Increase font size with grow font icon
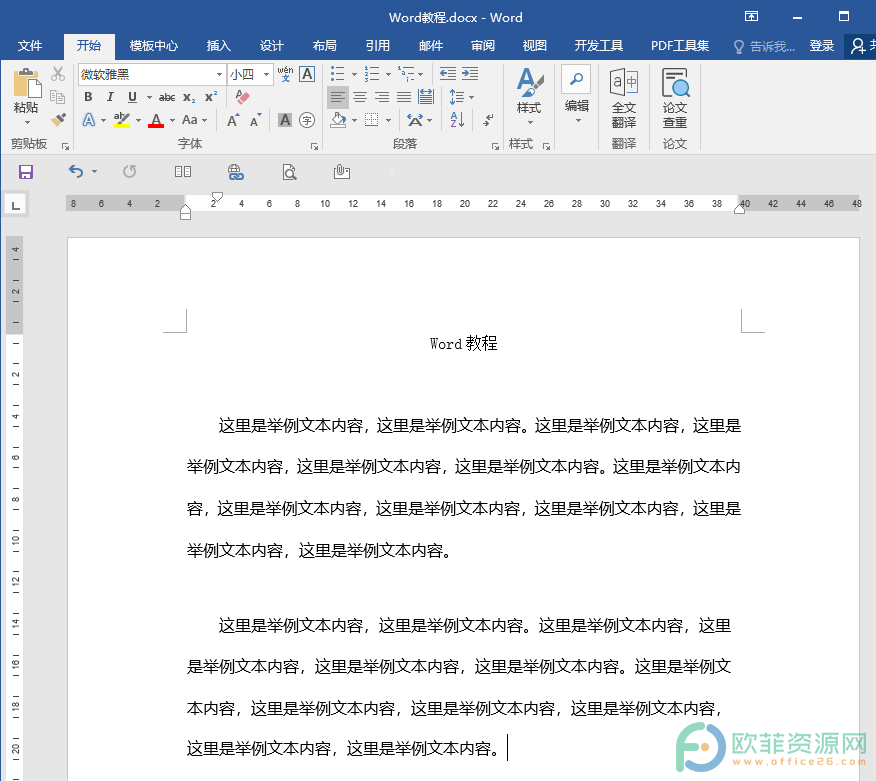Screen dimensions: 876x781 click(x=234, y=120)
